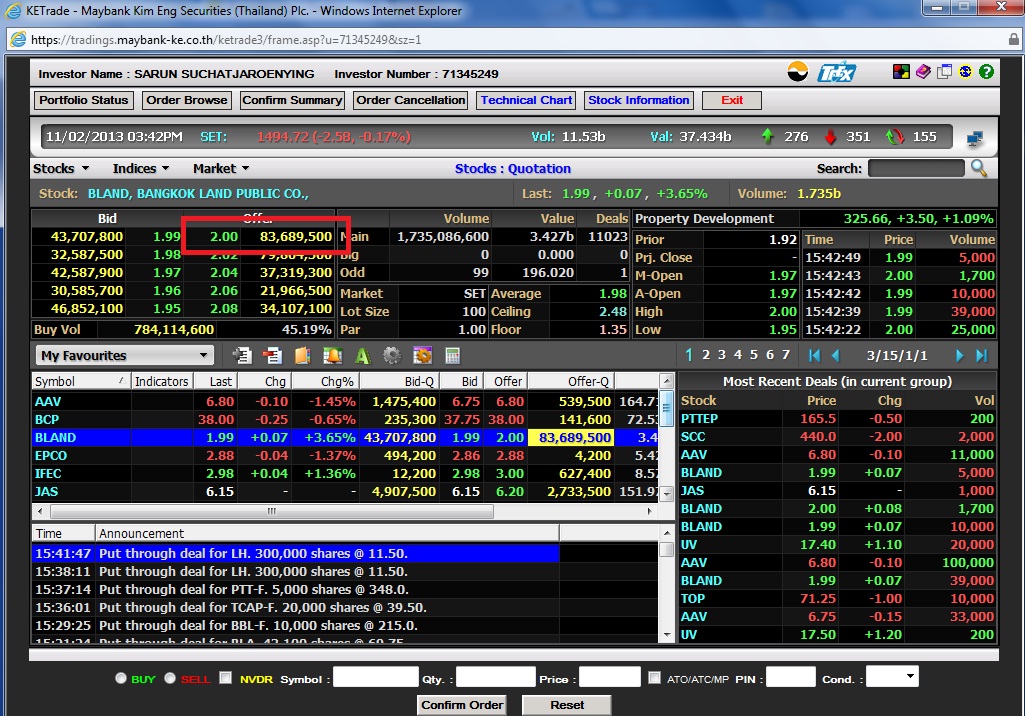Open the orange folder book icon
The image size is (1025, 716).
[x=302, y=356]
